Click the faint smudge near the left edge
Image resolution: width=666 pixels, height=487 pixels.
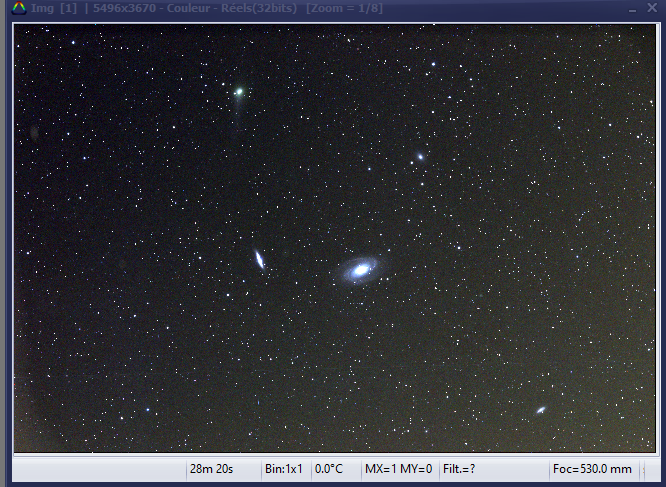[34, 133]
